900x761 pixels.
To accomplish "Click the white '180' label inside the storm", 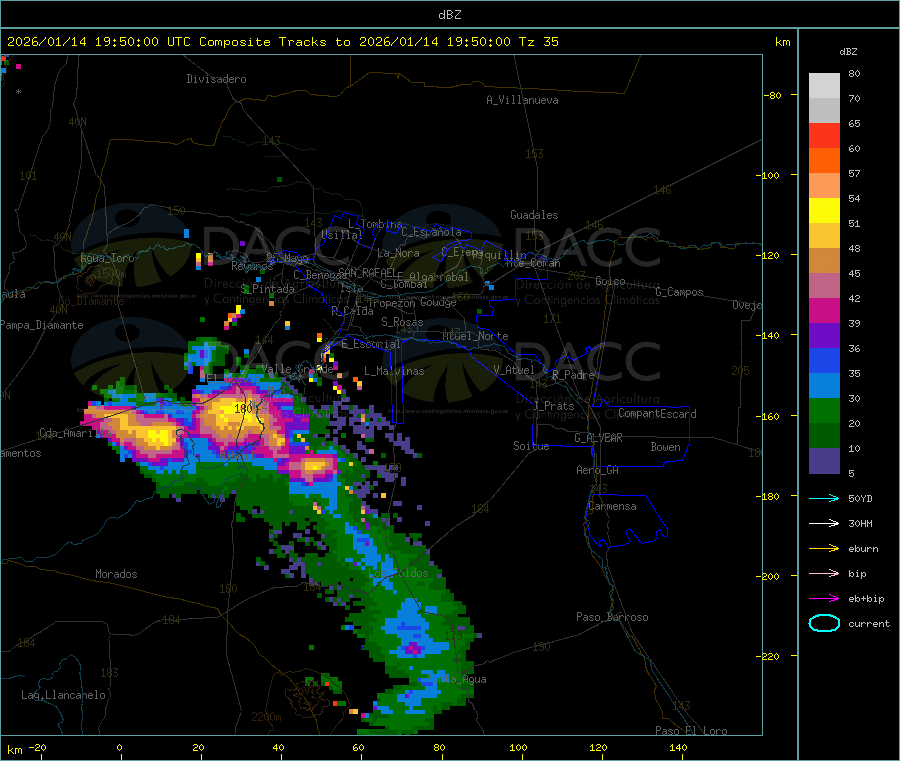I will (x=243, y=409).
